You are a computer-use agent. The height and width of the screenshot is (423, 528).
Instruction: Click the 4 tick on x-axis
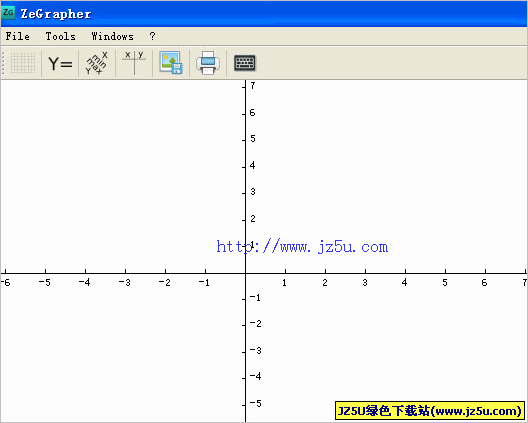pos(405,271)
